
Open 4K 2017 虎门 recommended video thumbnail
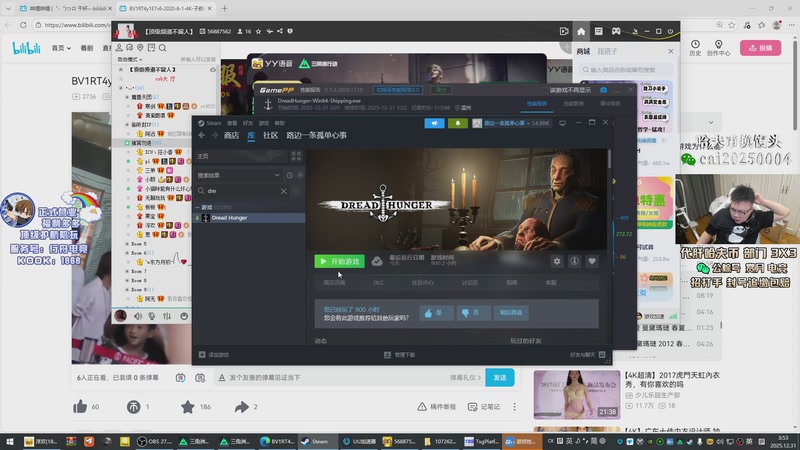(577, 395)
